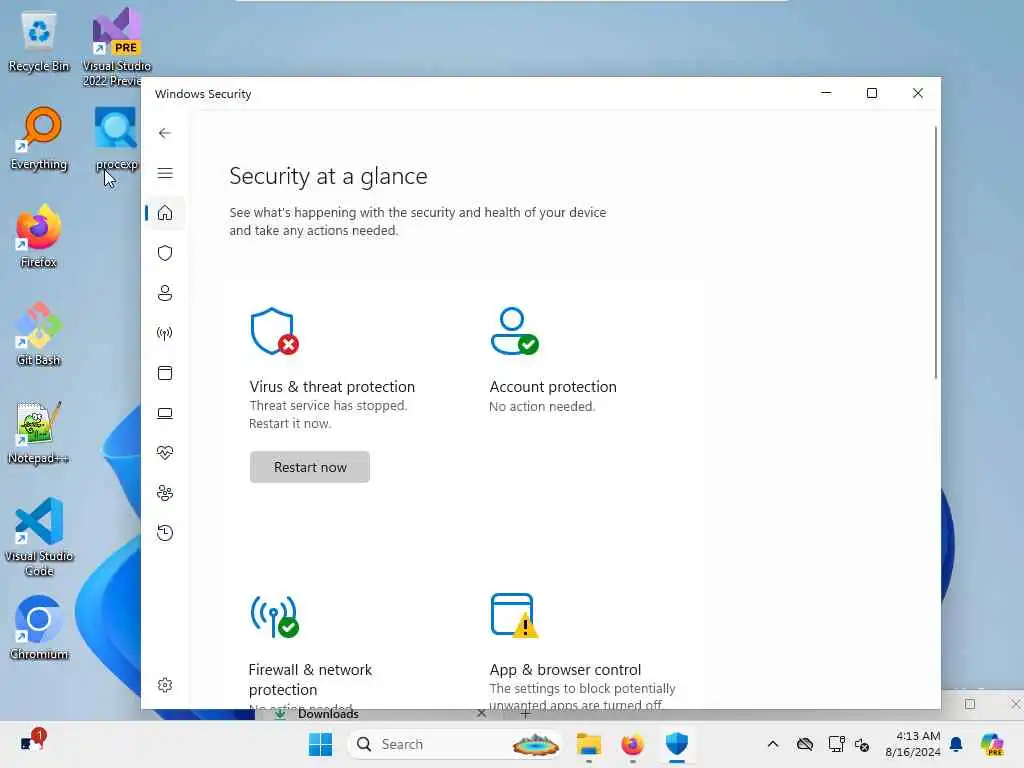Show hidden tray icons chevron
The image size is (1024, 768).
(773, 744)
